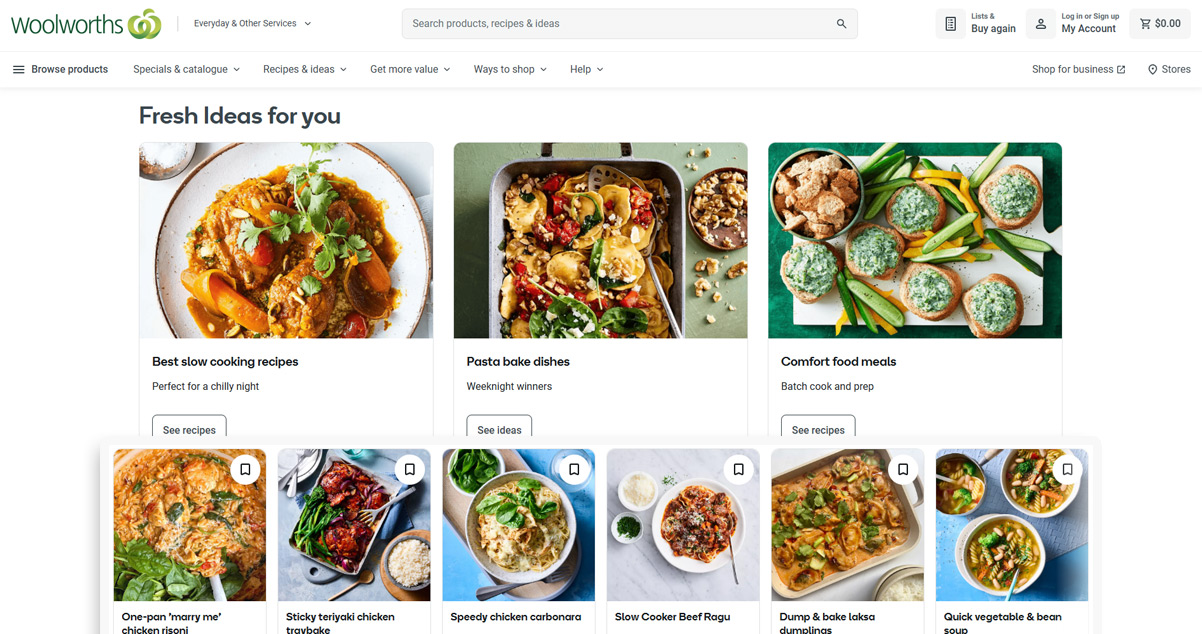This screenshot has height=634, width=1202.
Task: Open the Browse products hamburger menu
Action: (18, 69)
